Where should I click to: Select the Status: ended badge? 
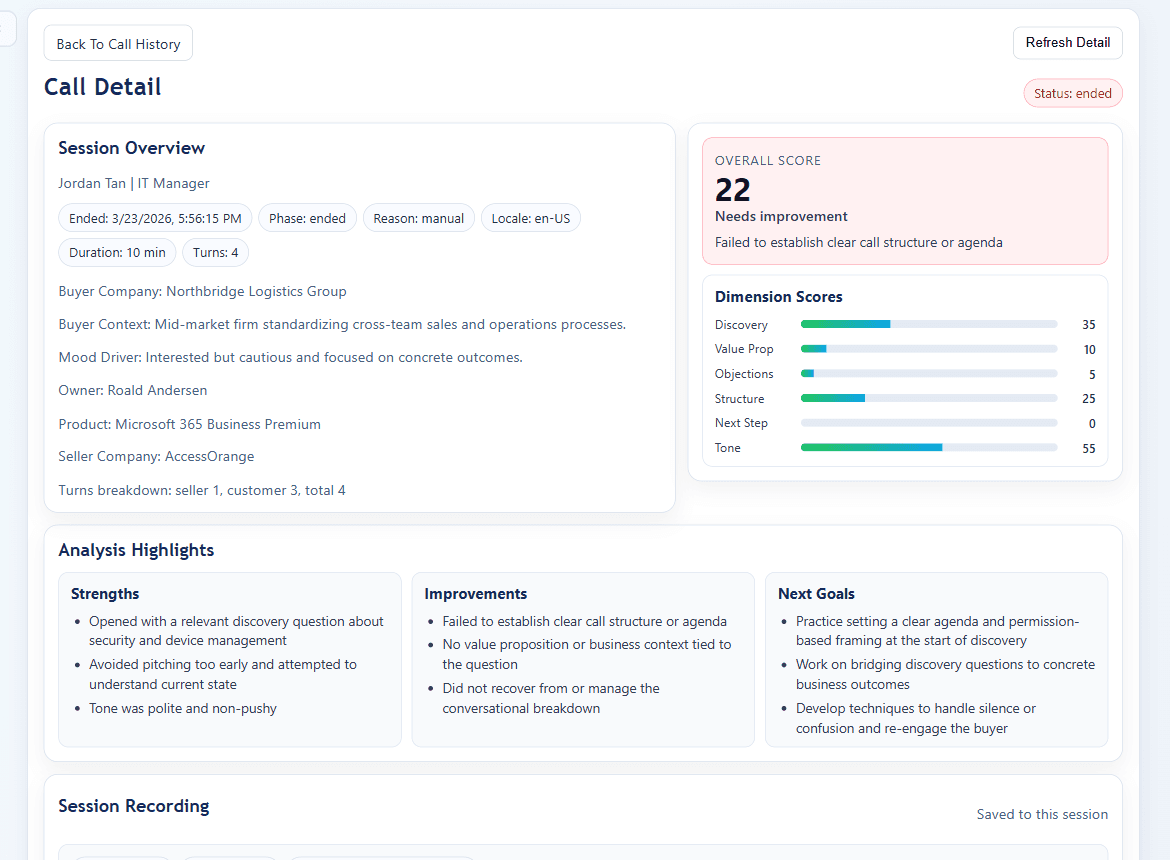(1073, 92)
